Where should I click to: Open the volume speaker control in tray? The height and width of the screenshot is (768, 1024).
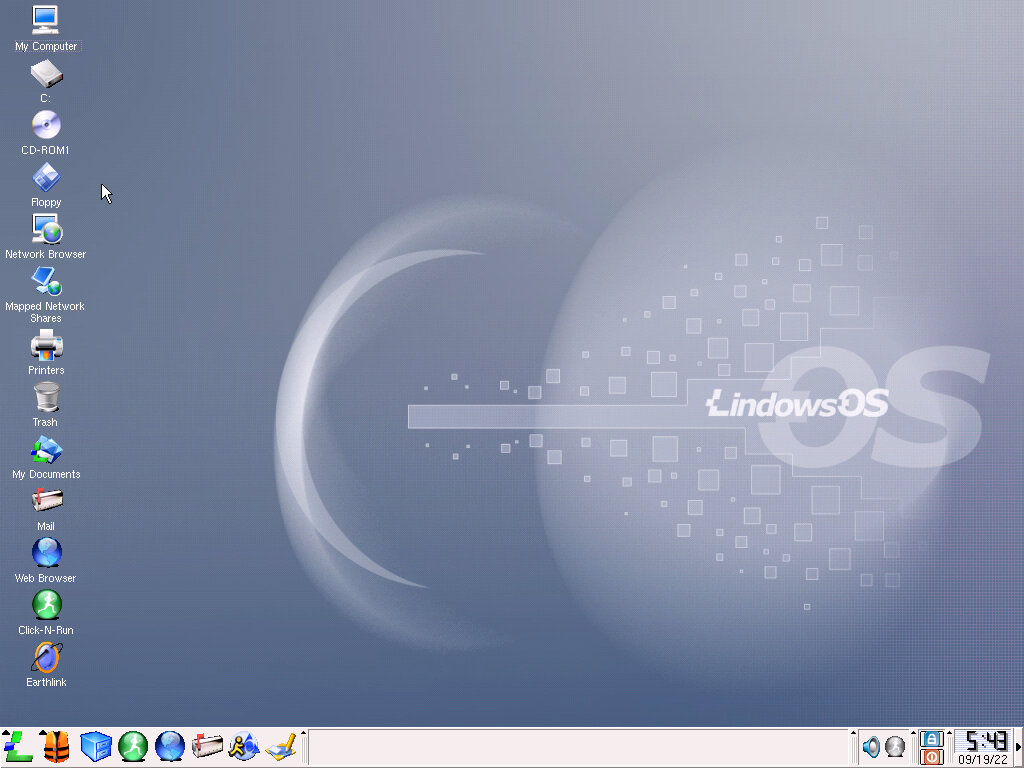[x=871, y=747]
